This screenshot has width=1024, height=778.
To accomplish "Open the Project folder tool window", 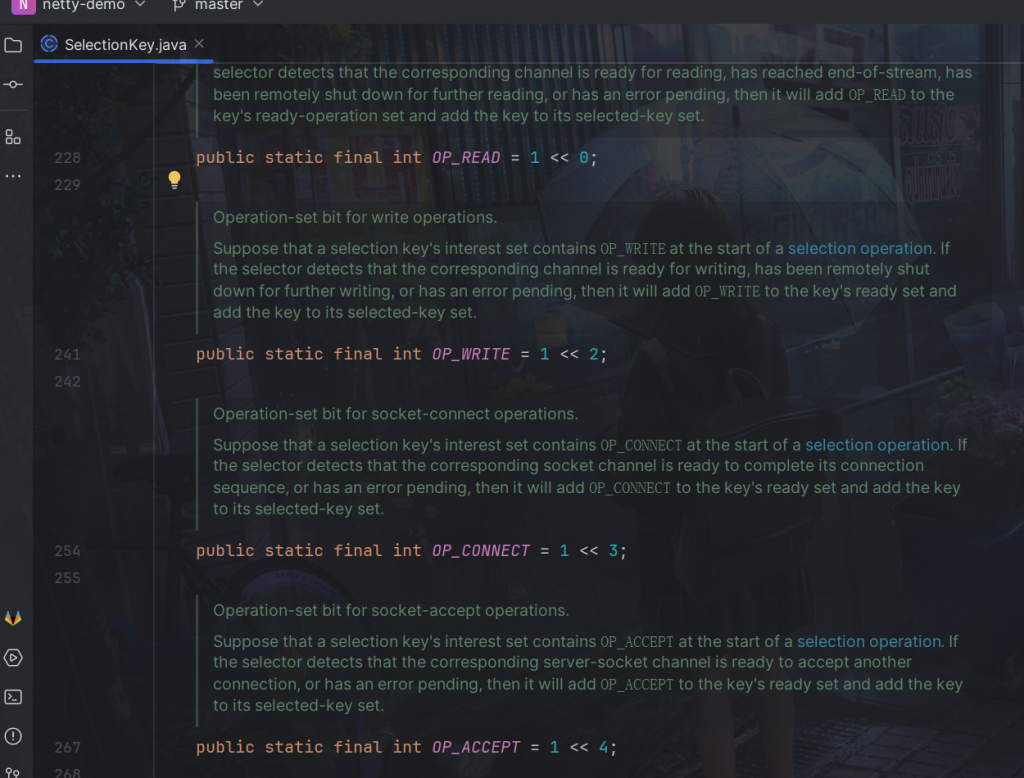I will (13, 45).
